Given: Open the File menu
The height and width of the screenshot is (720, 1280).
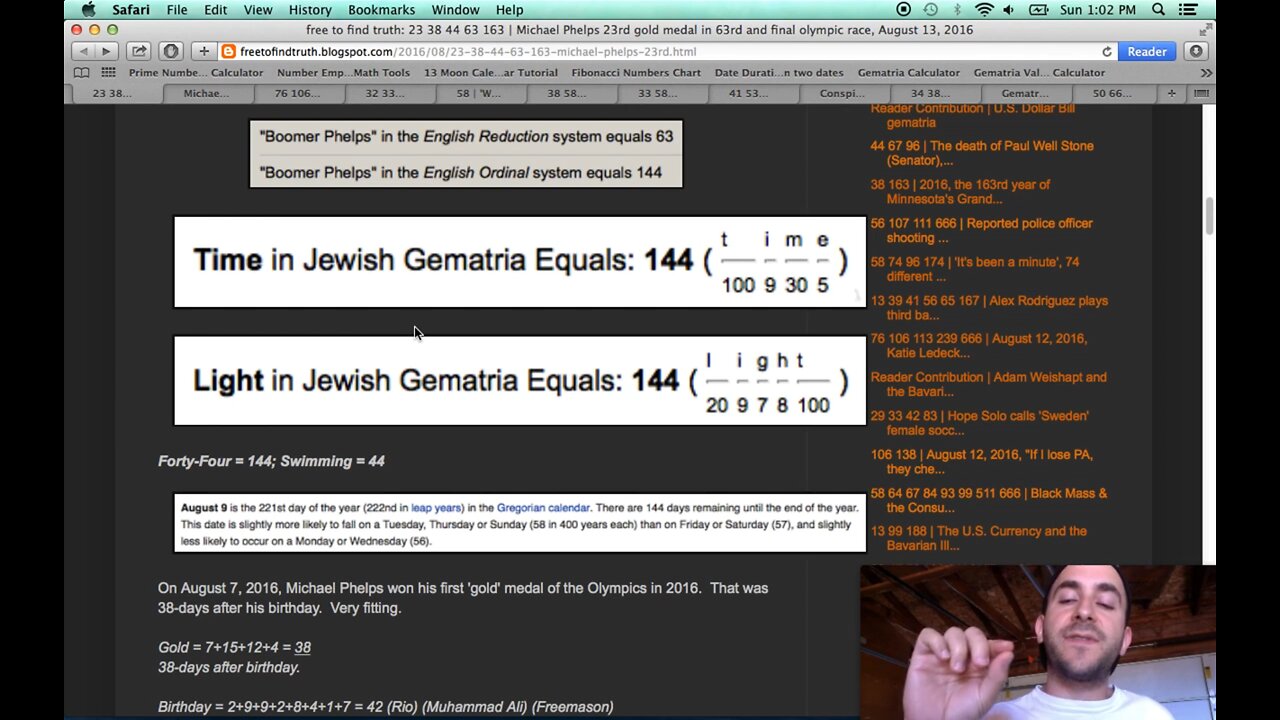Looking at the screenshot, I should pyautogui.click(x=177, y=10).
